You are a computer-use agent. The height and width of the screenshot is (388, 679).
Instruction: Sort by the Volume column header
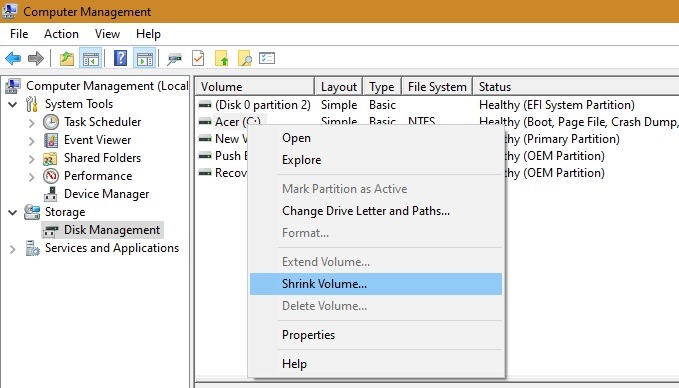pos(255,87)
